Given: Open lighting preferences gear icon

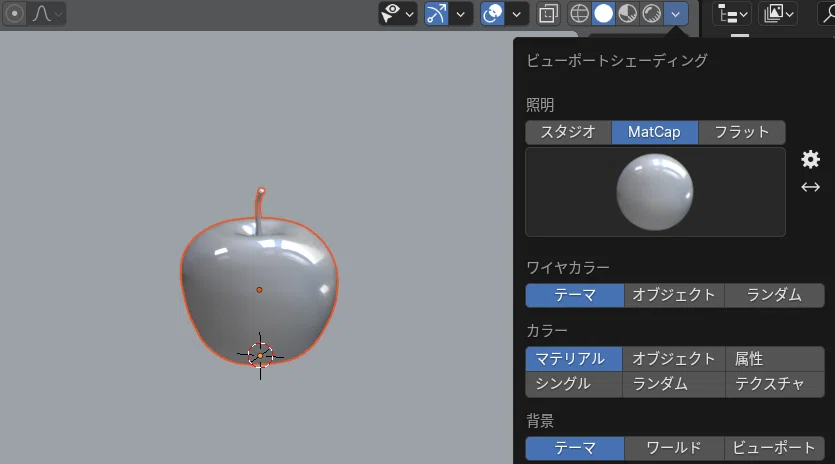Looking at the screenshot, I should point(811,159).
